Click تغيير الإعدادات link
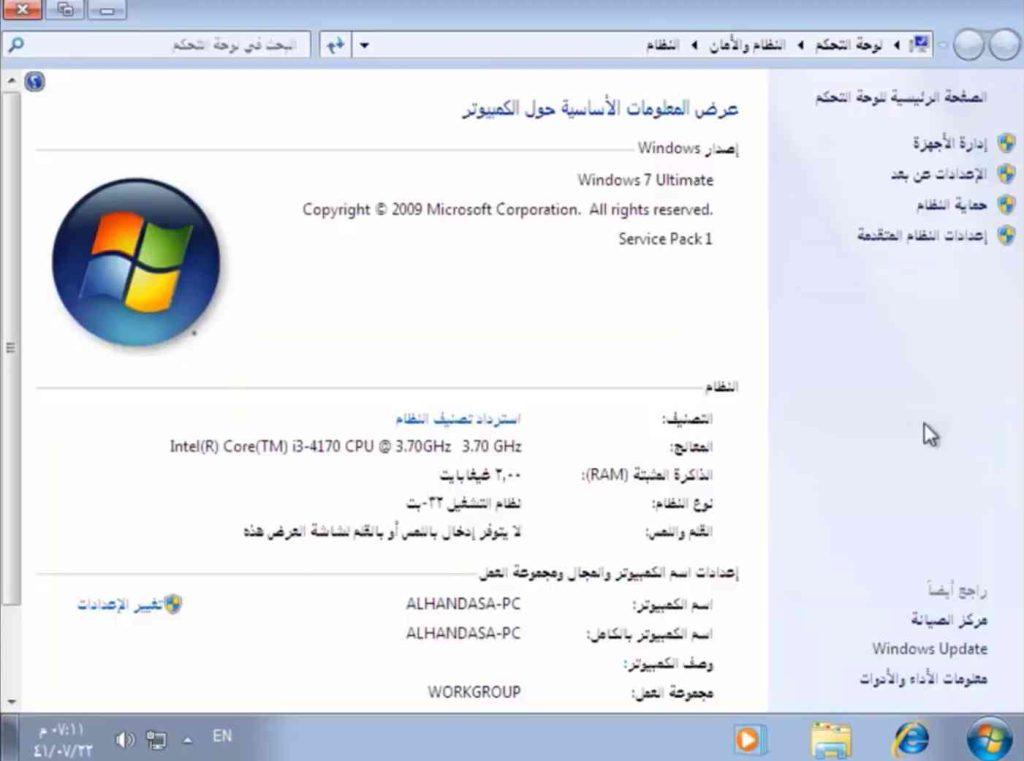1024x761 pixels. (120, 605)
